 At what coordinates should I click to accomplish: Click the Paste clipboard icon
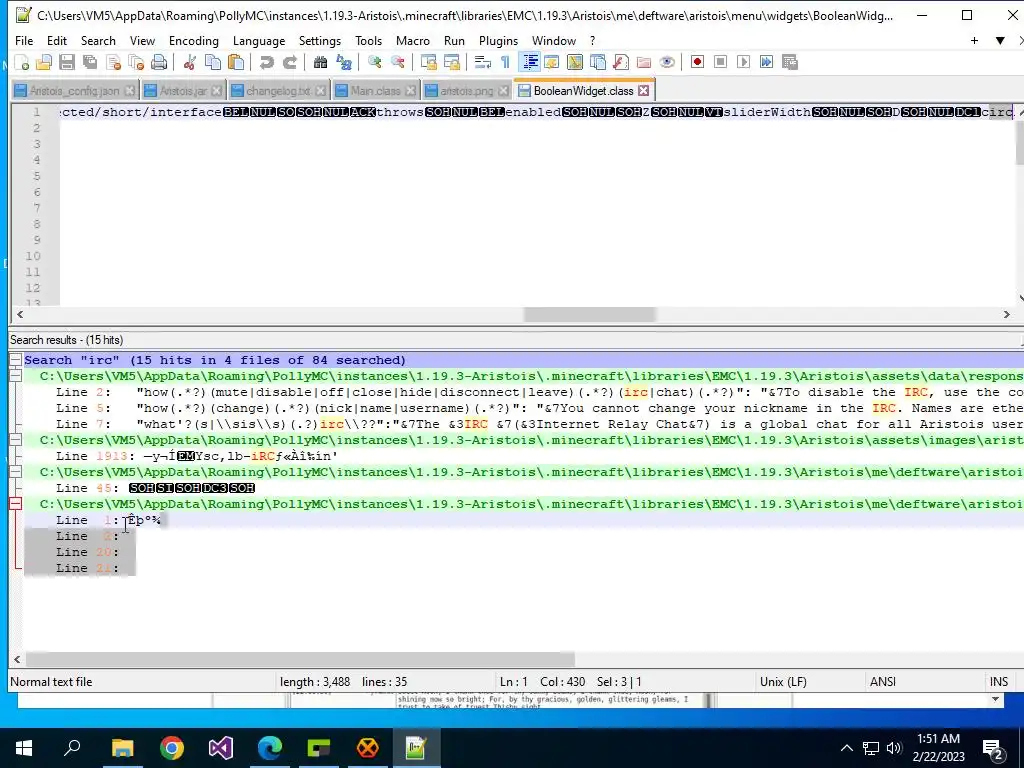coord(236,63)
